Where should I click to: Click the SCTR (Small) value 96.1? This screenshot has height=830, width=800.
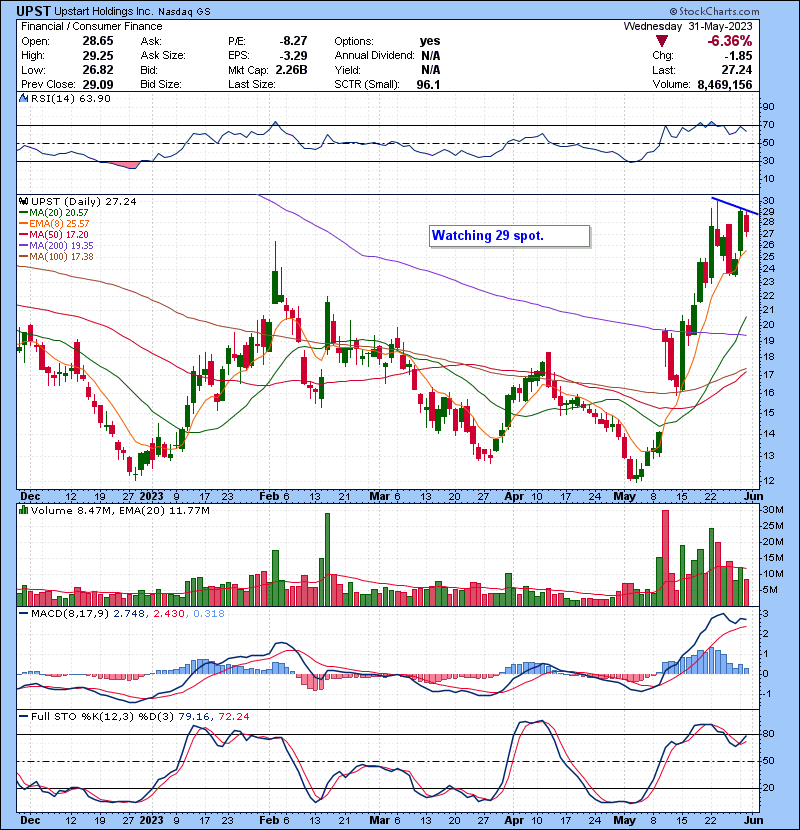(x=428, y=84)
